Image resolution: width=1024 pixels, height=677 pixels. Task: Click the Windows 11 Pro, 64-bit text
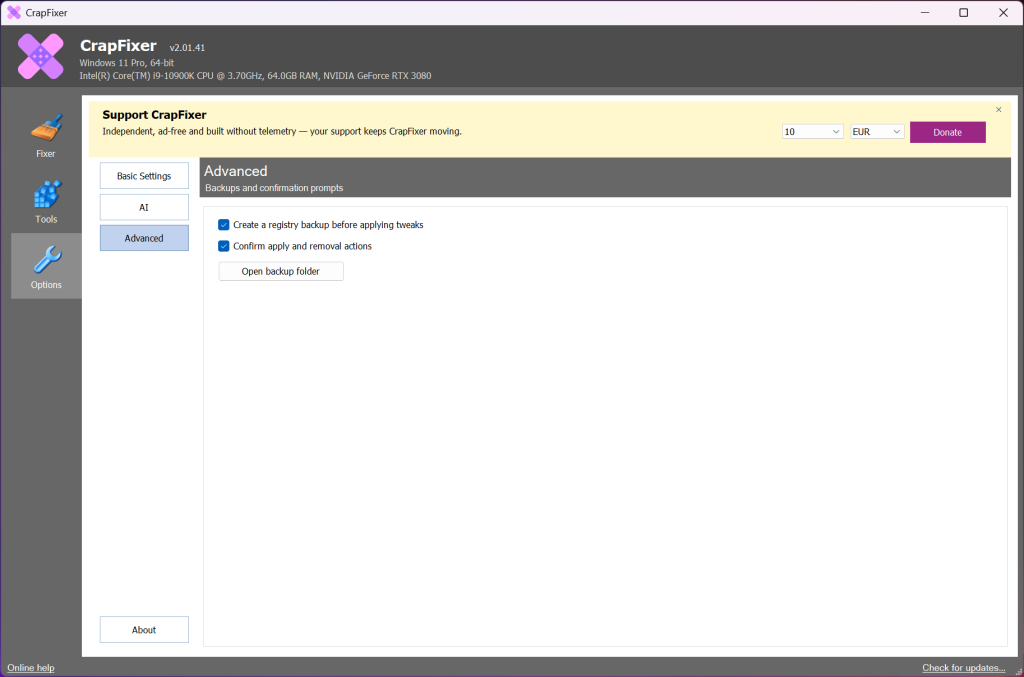[127, 63]
